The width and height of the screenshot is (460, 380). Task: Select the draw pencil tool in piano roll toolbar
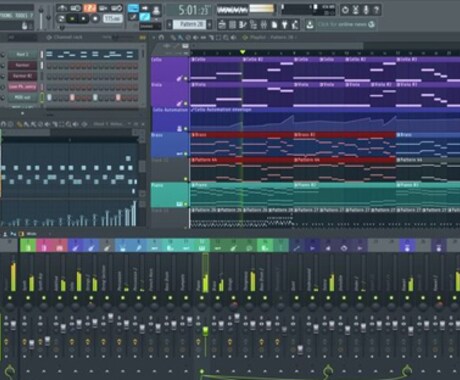19,124
